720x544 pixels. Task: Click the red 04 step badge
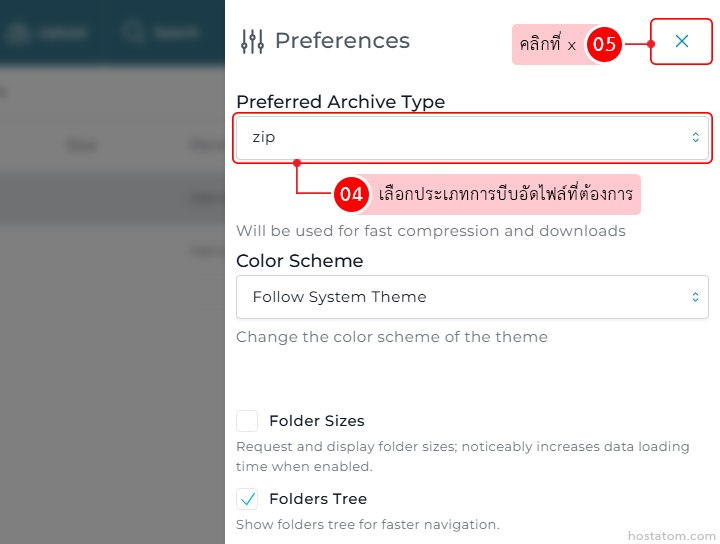(351, 194)
